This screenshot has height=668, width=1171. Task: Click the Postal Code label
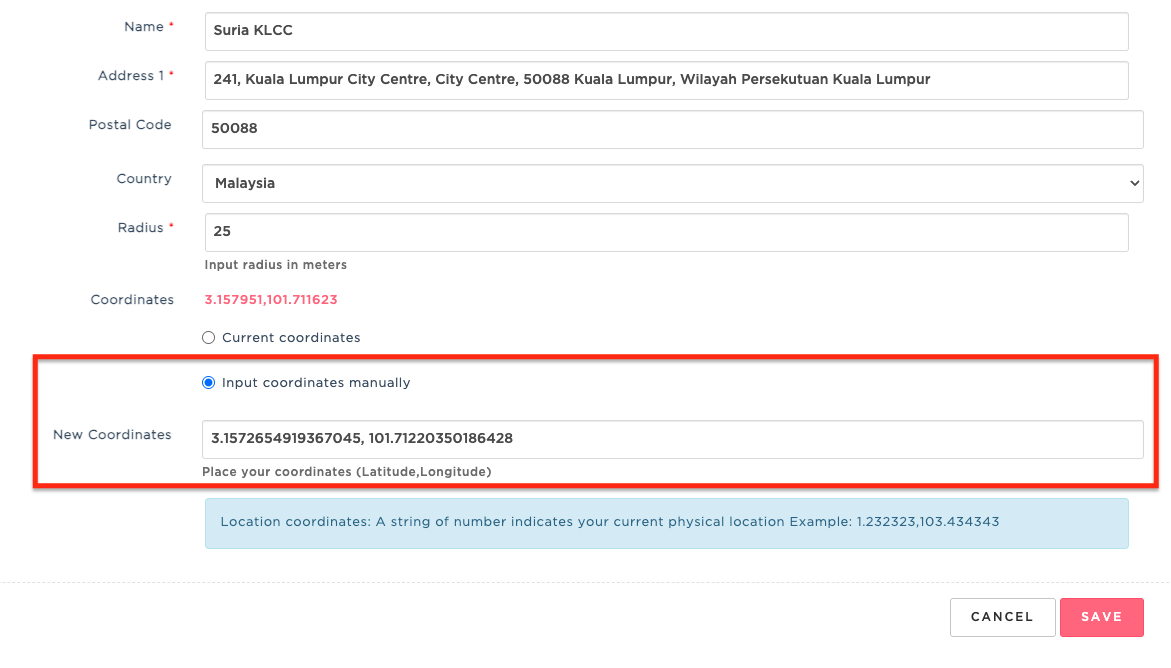[130, 125]
